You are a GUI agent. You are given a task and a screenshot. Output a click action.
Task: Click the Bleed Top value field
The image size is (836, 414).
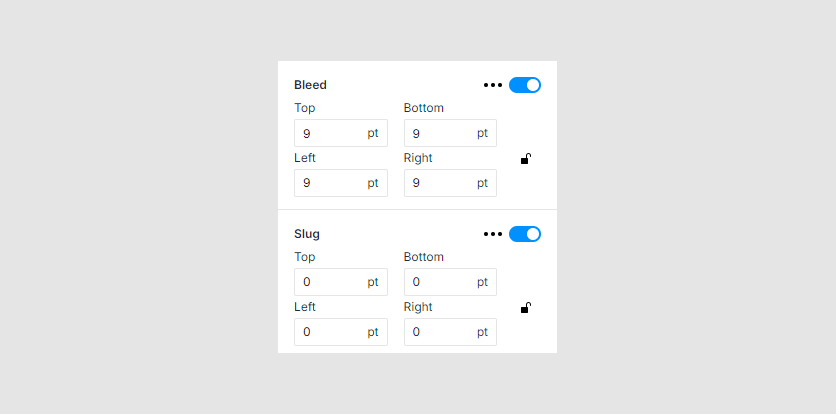point(328,133)
